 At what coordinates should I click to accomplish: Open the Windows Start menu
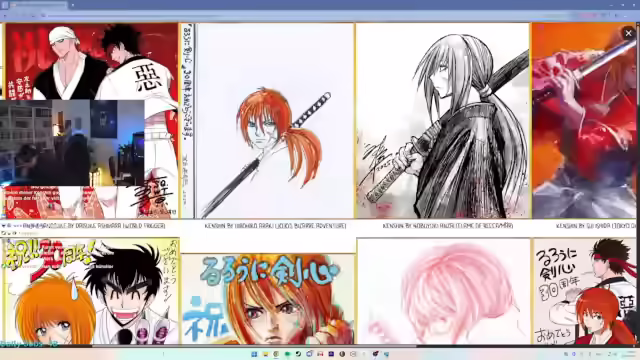coord(254,354)
